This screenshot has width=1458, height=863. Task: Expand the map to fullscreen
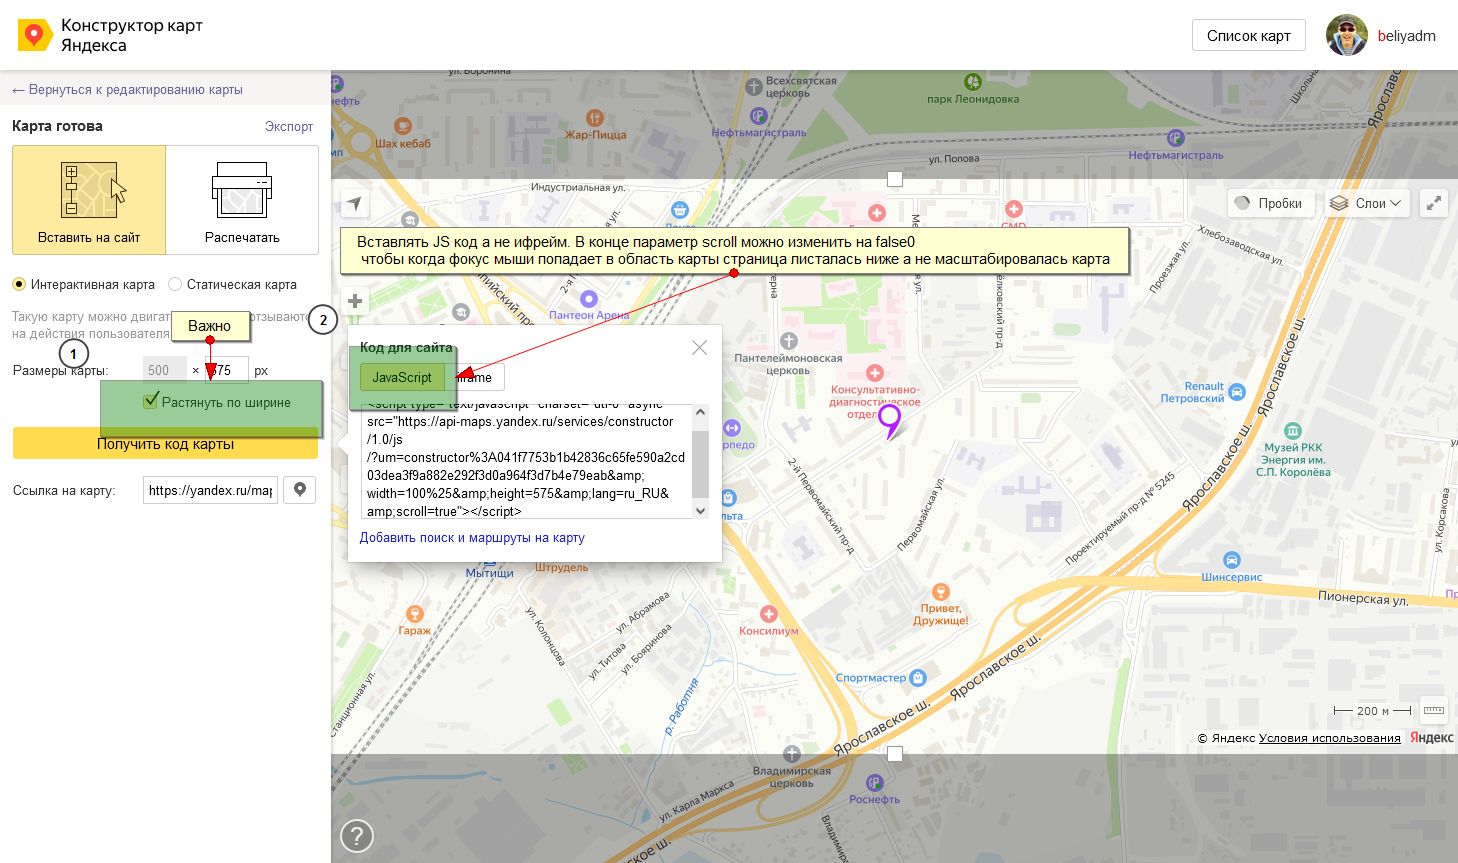click(x=1434, y=203)
